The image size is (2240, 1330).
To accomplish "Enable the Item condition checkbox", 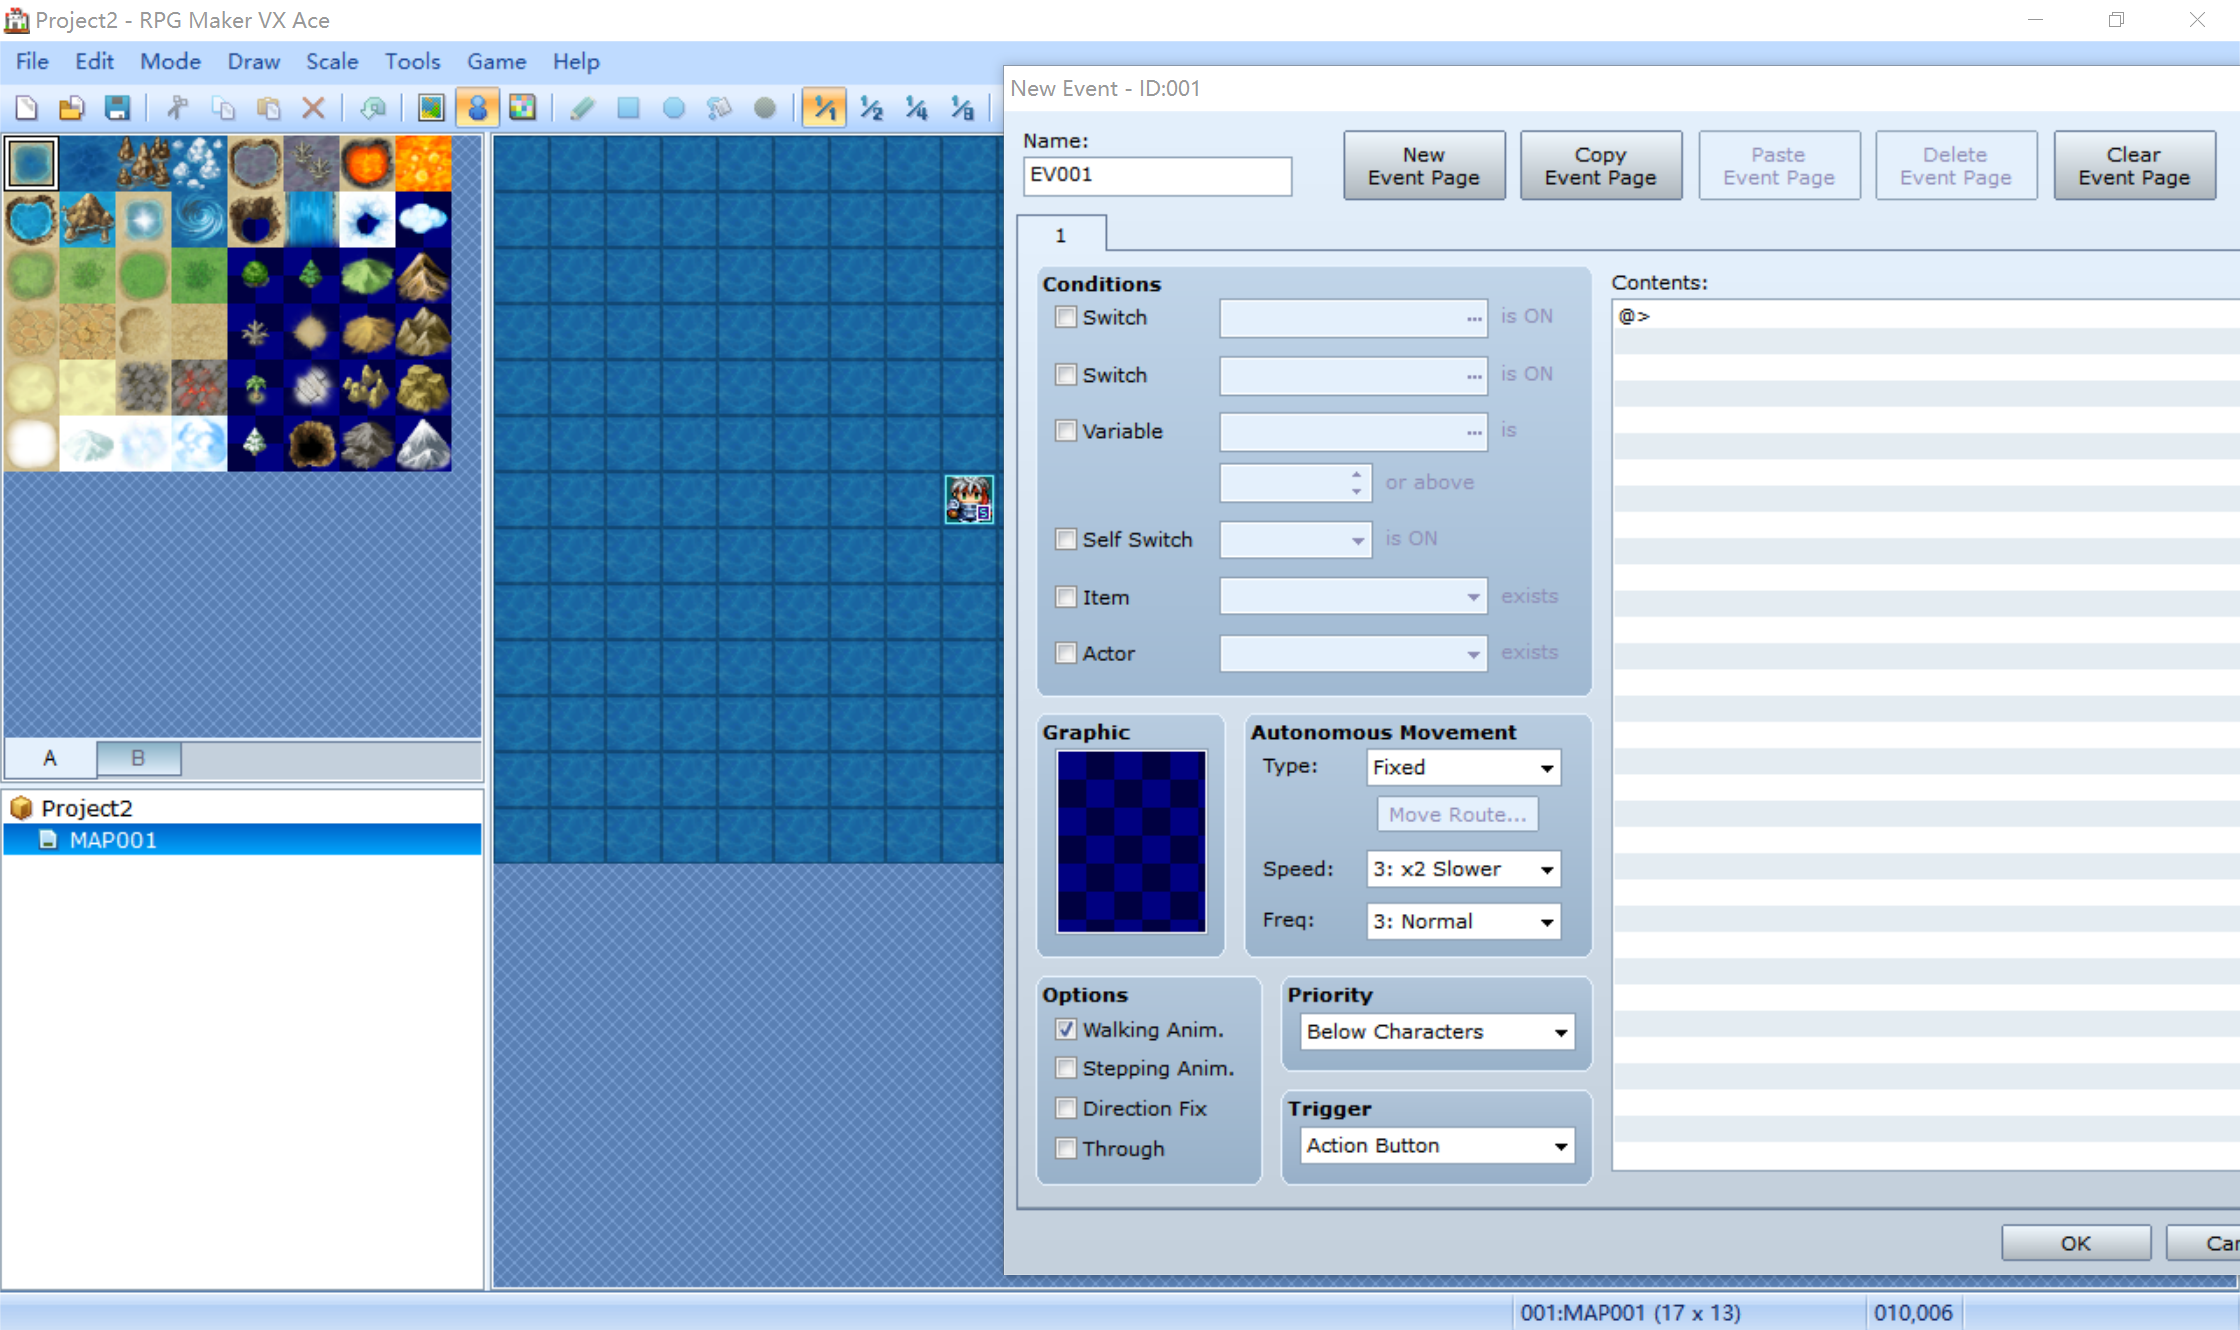I will [x=1066, y=597].
